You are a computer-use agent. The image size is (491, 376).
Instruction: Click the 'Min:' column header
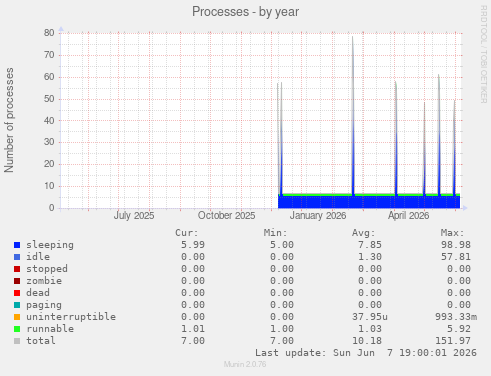click(x=275, y=233)
